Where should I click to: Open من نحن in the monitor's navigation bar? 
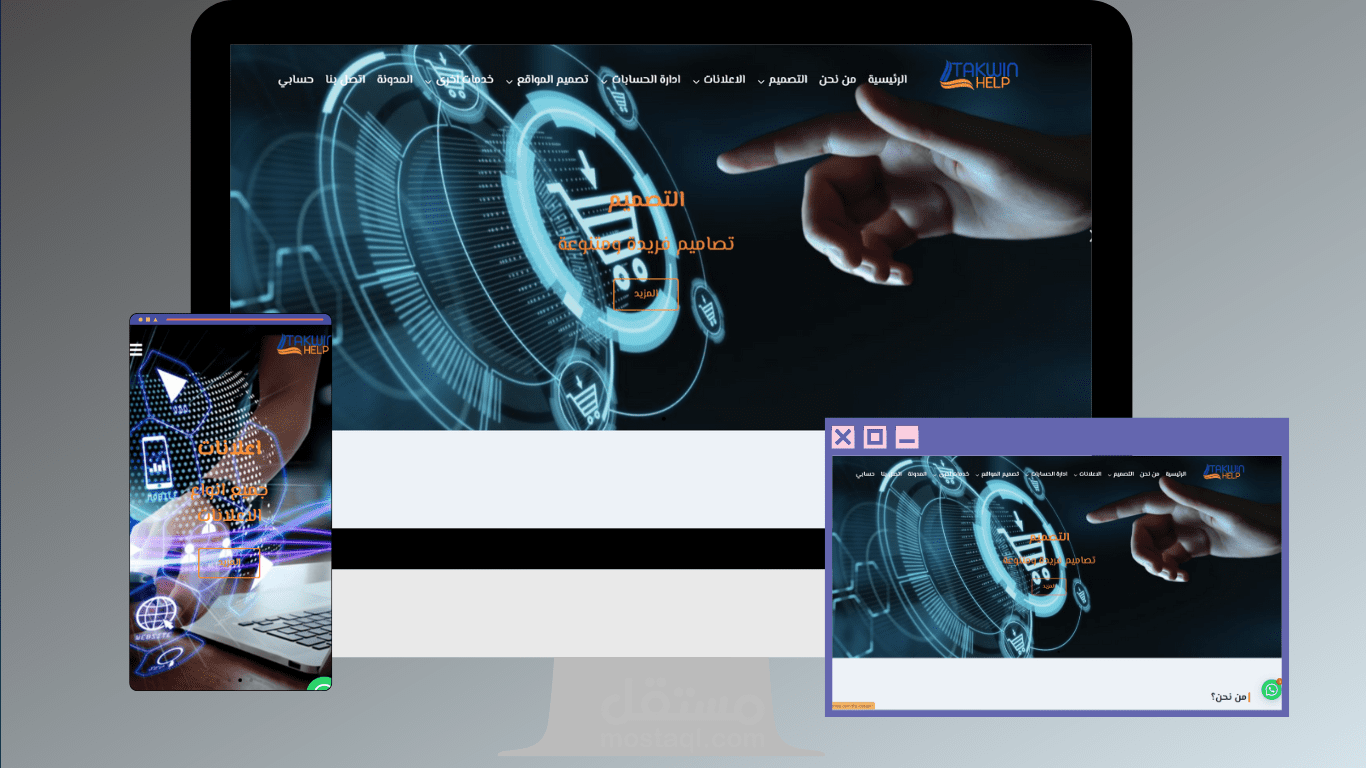pos(838,79)
